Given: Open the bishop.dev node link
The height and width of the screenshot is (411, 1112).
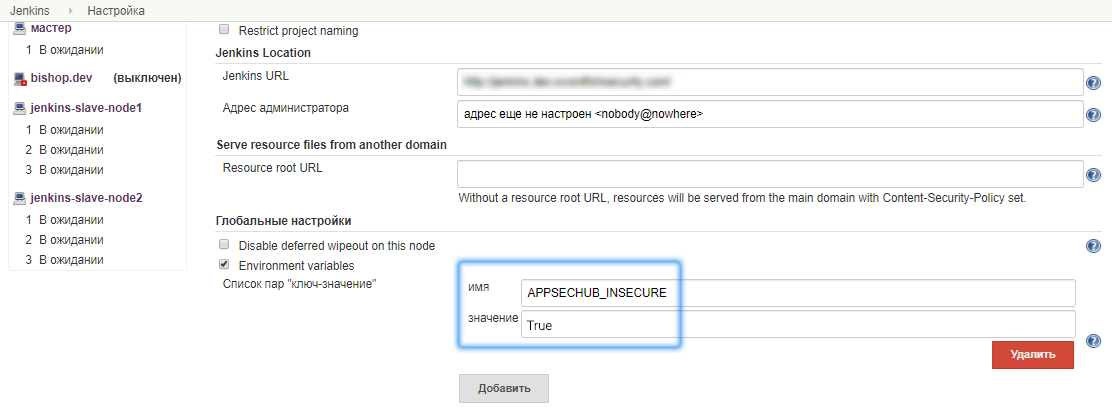Looking at the screenshot, I should point(61,78).
